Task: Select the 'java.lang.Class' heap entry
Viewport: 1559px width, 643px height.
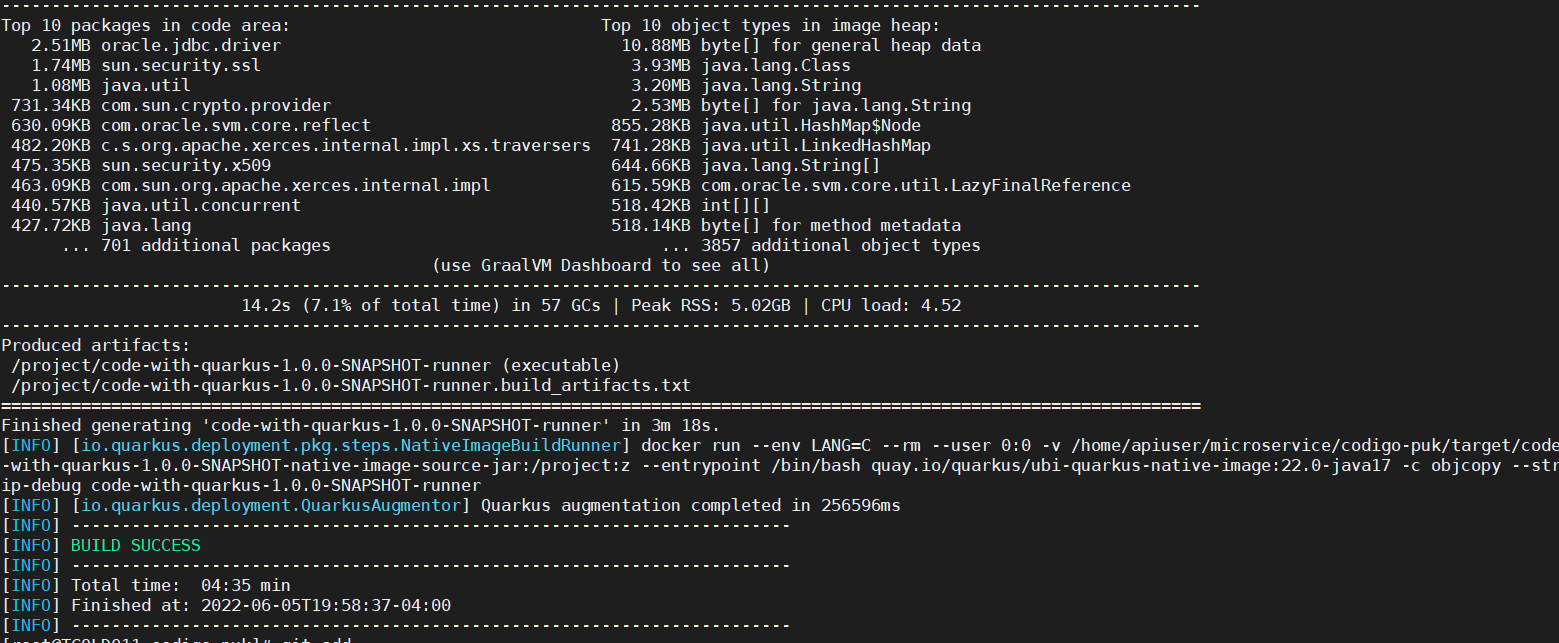Action: (x=776, y=66)
